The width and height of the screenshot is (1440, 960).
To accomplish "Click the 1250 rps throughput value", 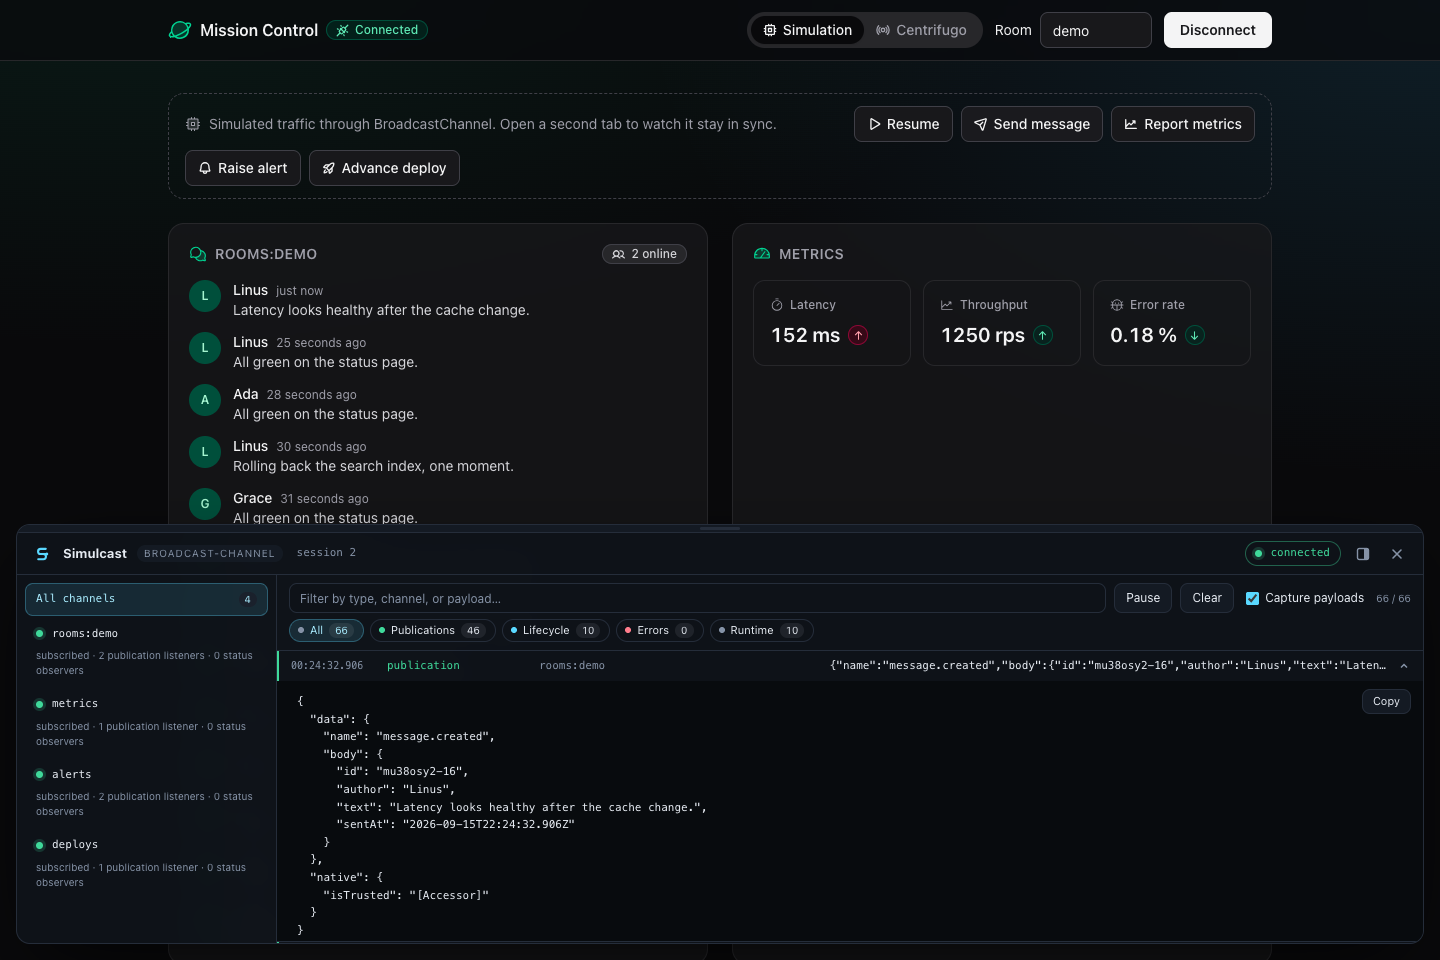I will click(983, 335).
